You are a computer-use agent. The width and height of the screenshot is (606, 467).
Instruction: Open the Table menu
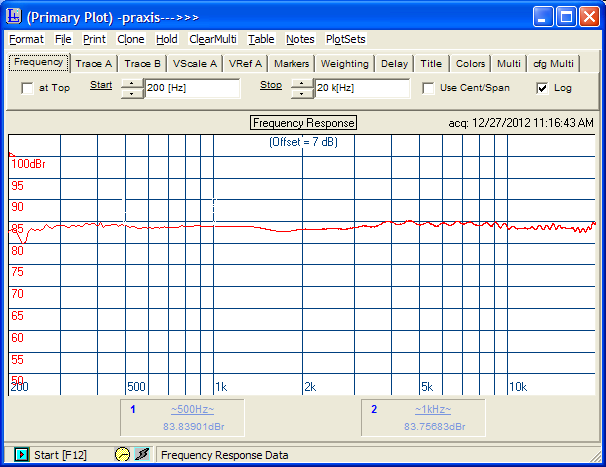261,39
